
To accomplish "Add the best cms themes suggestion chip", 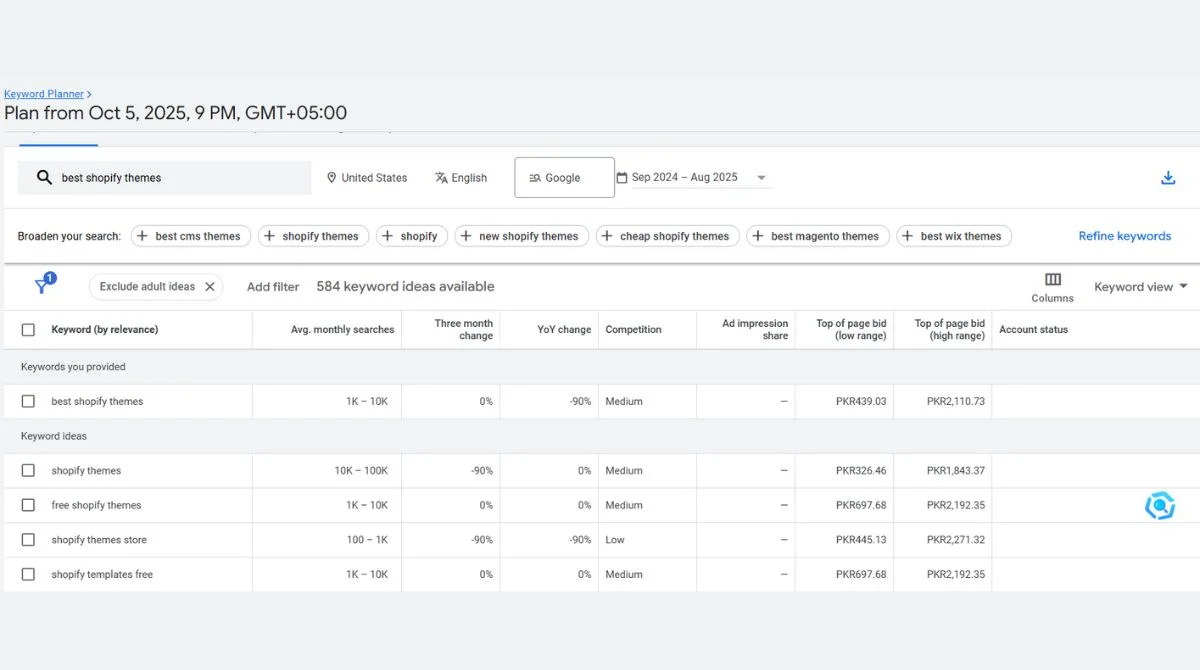I will tap(190, 235).
